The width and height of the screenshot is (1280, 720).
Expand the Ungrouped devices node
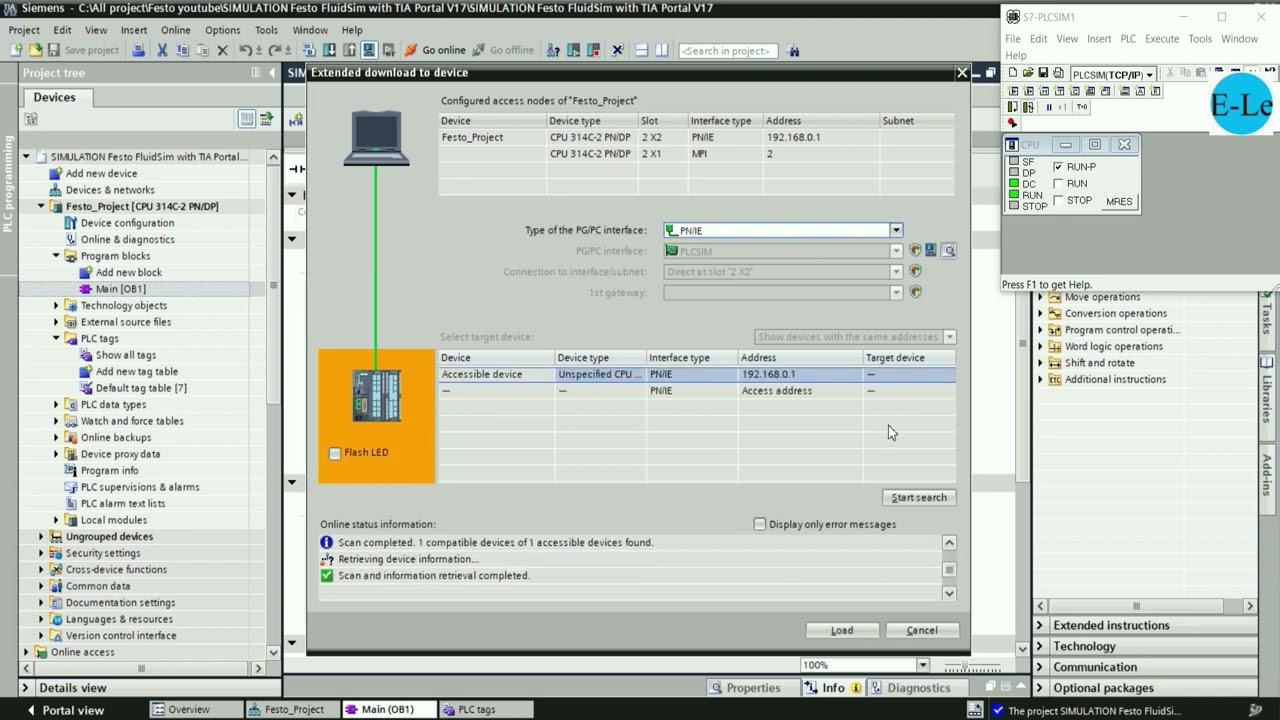[x=41, y=537]
